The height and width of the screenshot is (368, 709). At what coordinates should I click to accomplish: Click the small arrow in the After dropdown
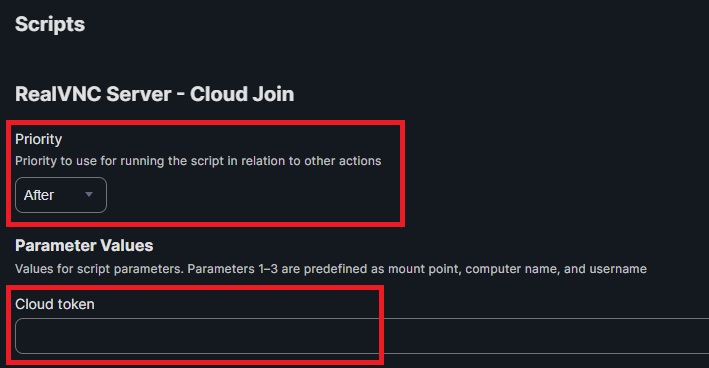[x=89, y=194]
